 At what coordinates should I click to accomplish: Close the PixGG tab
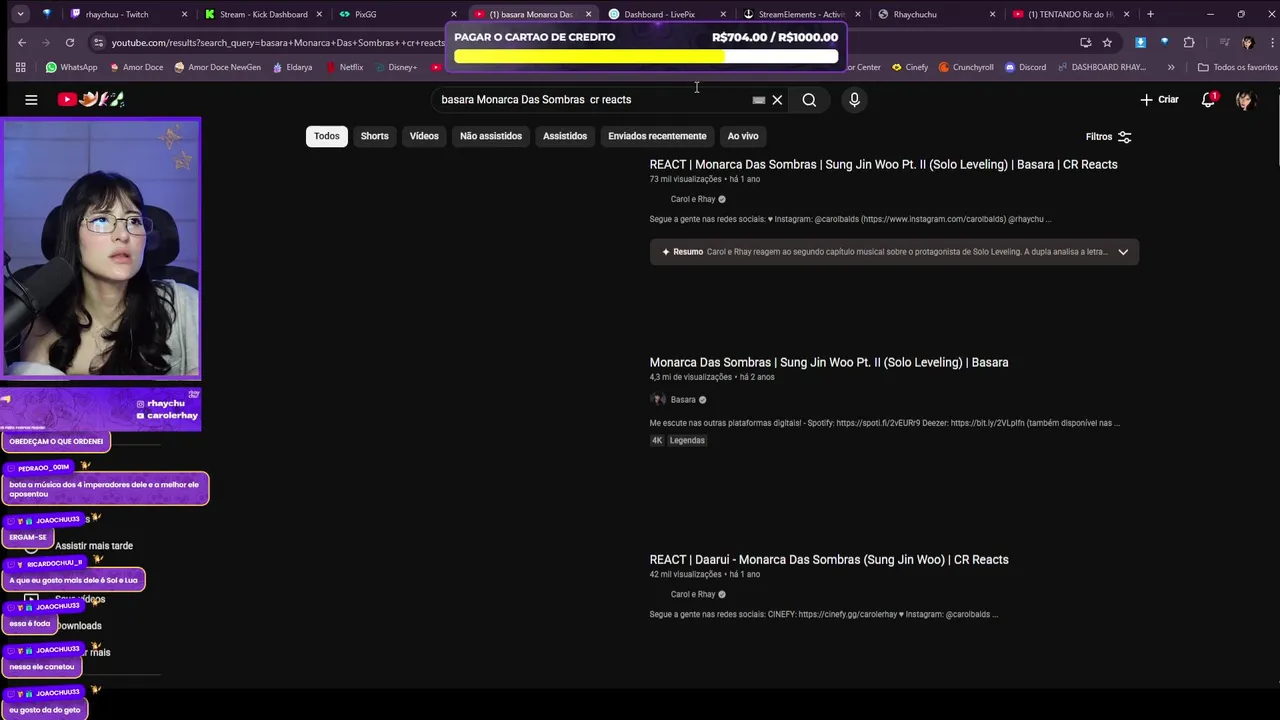pyautogui.click(x=453, y=14)
